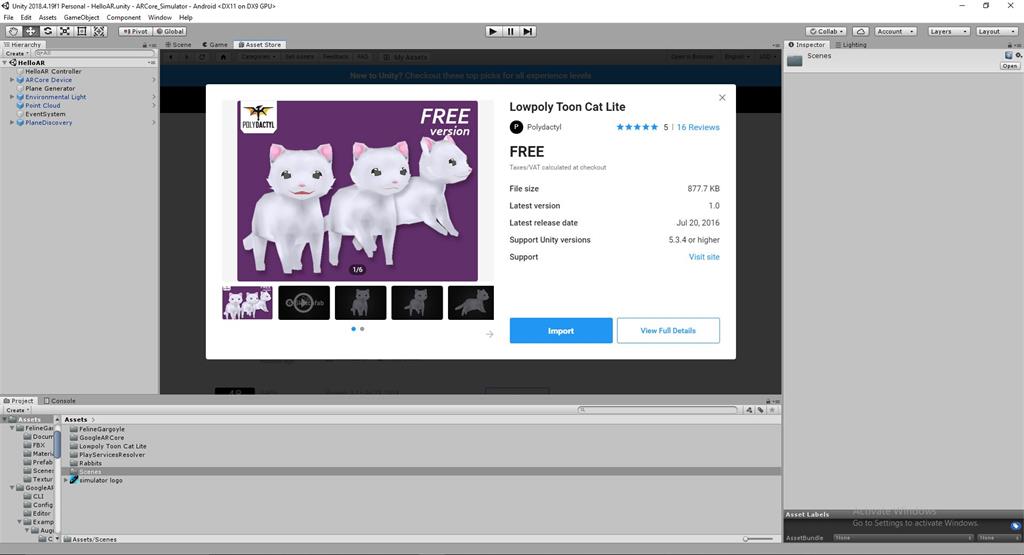This screenshot has width=1024, height=555.
Task: Toggle Global/Local handle rotation
Action: [170, 31]
